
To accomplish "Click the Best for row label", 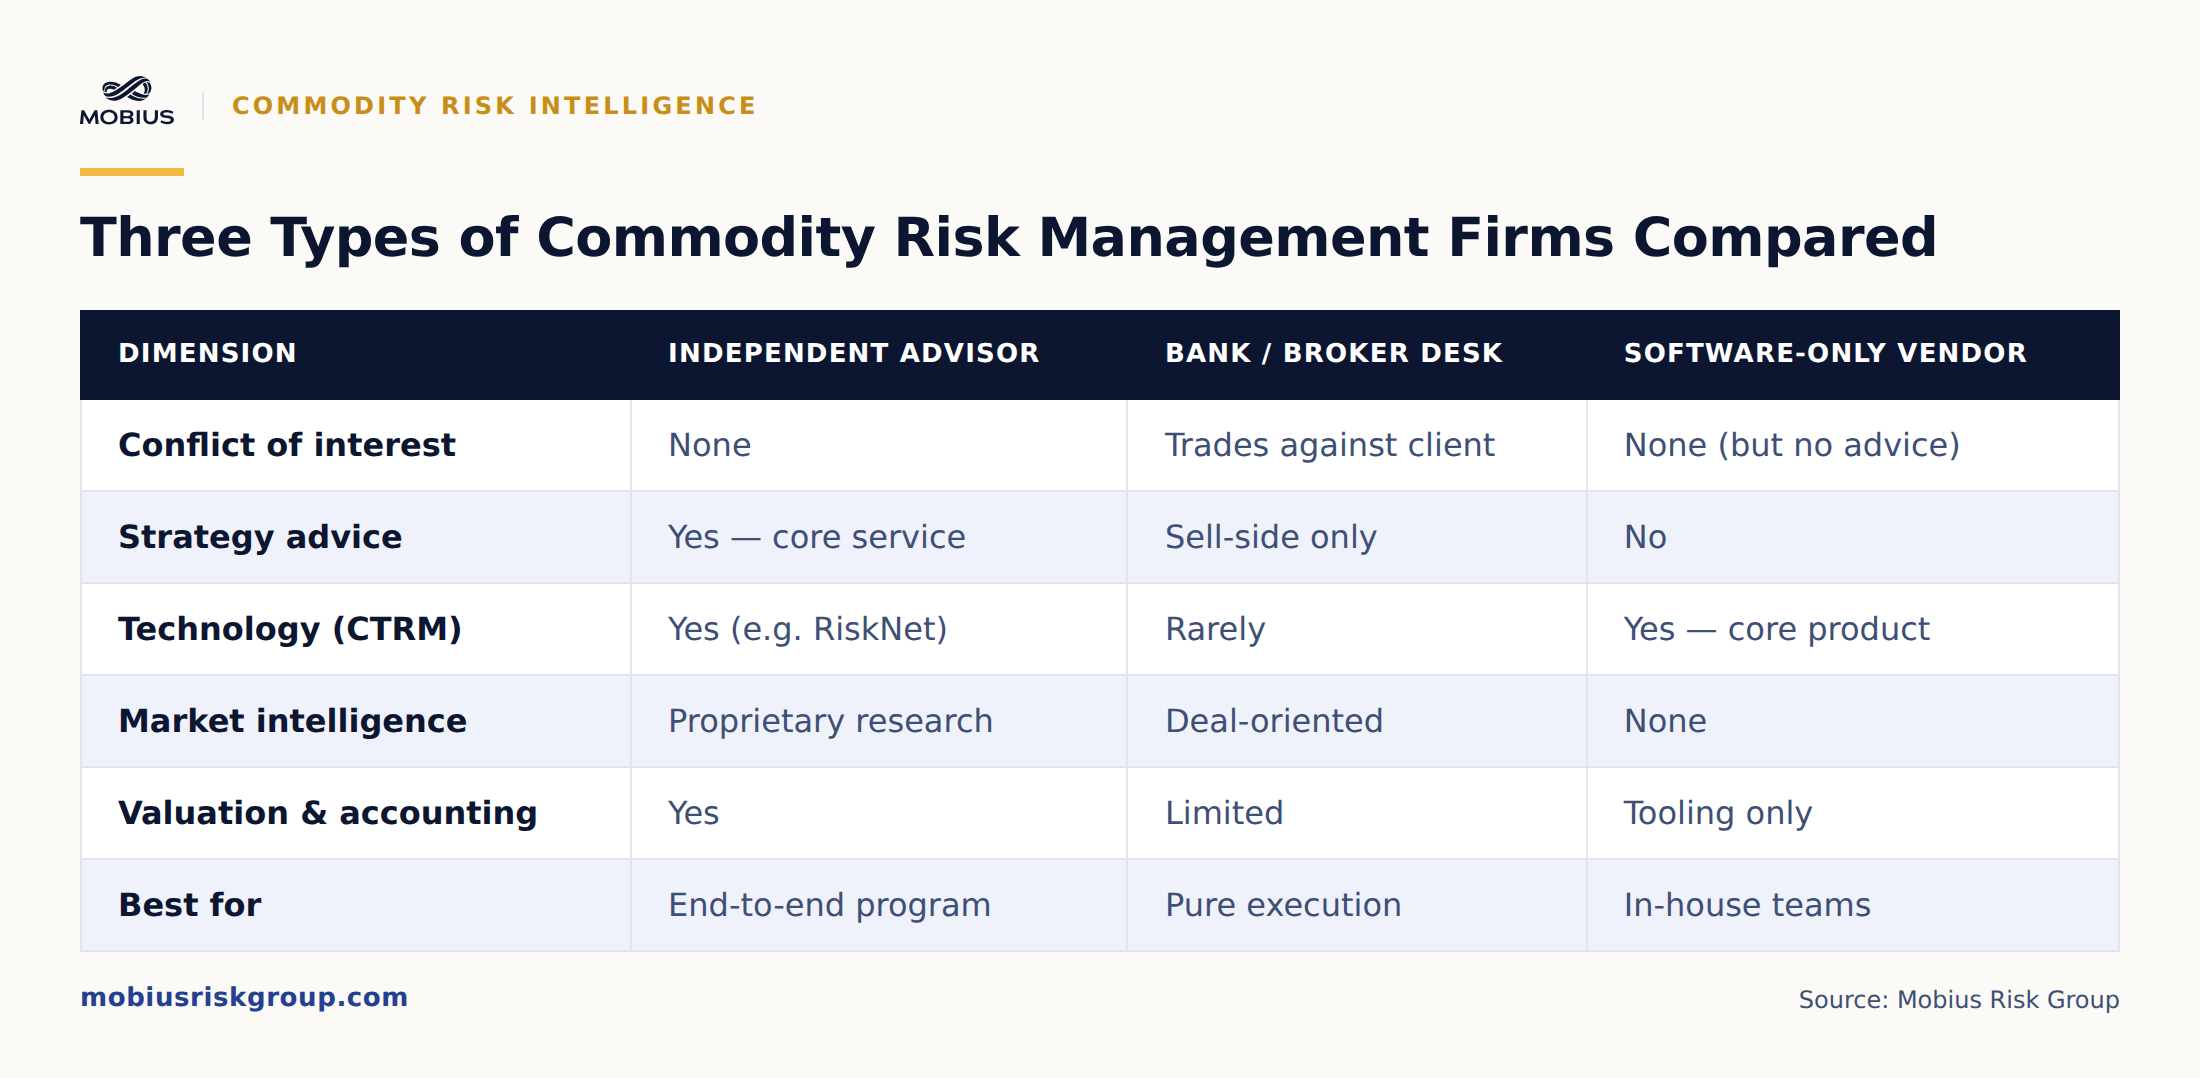I will (190, 905).
